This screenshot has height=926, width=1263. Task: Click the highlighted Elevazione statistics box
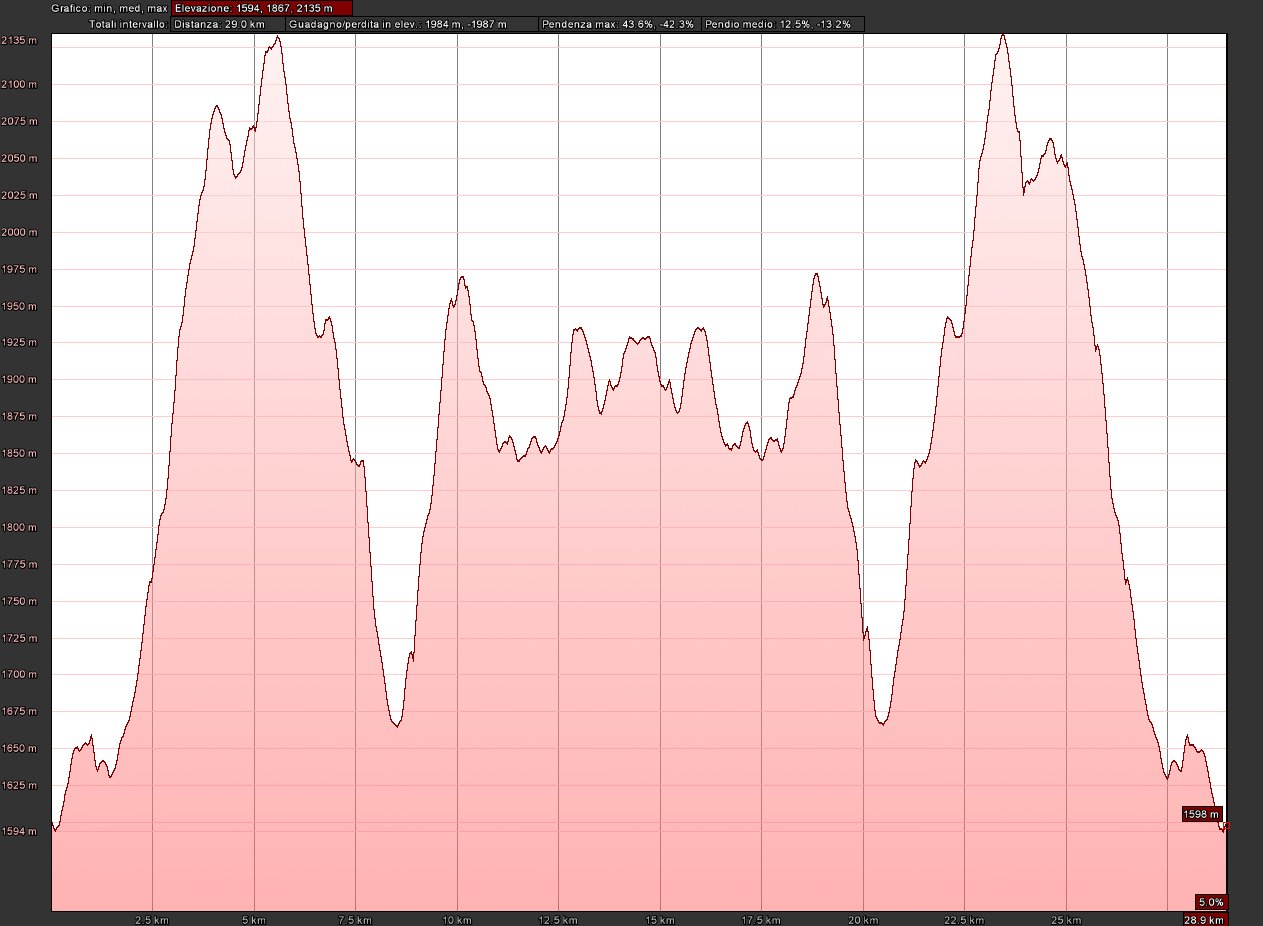tap(262, 8)
